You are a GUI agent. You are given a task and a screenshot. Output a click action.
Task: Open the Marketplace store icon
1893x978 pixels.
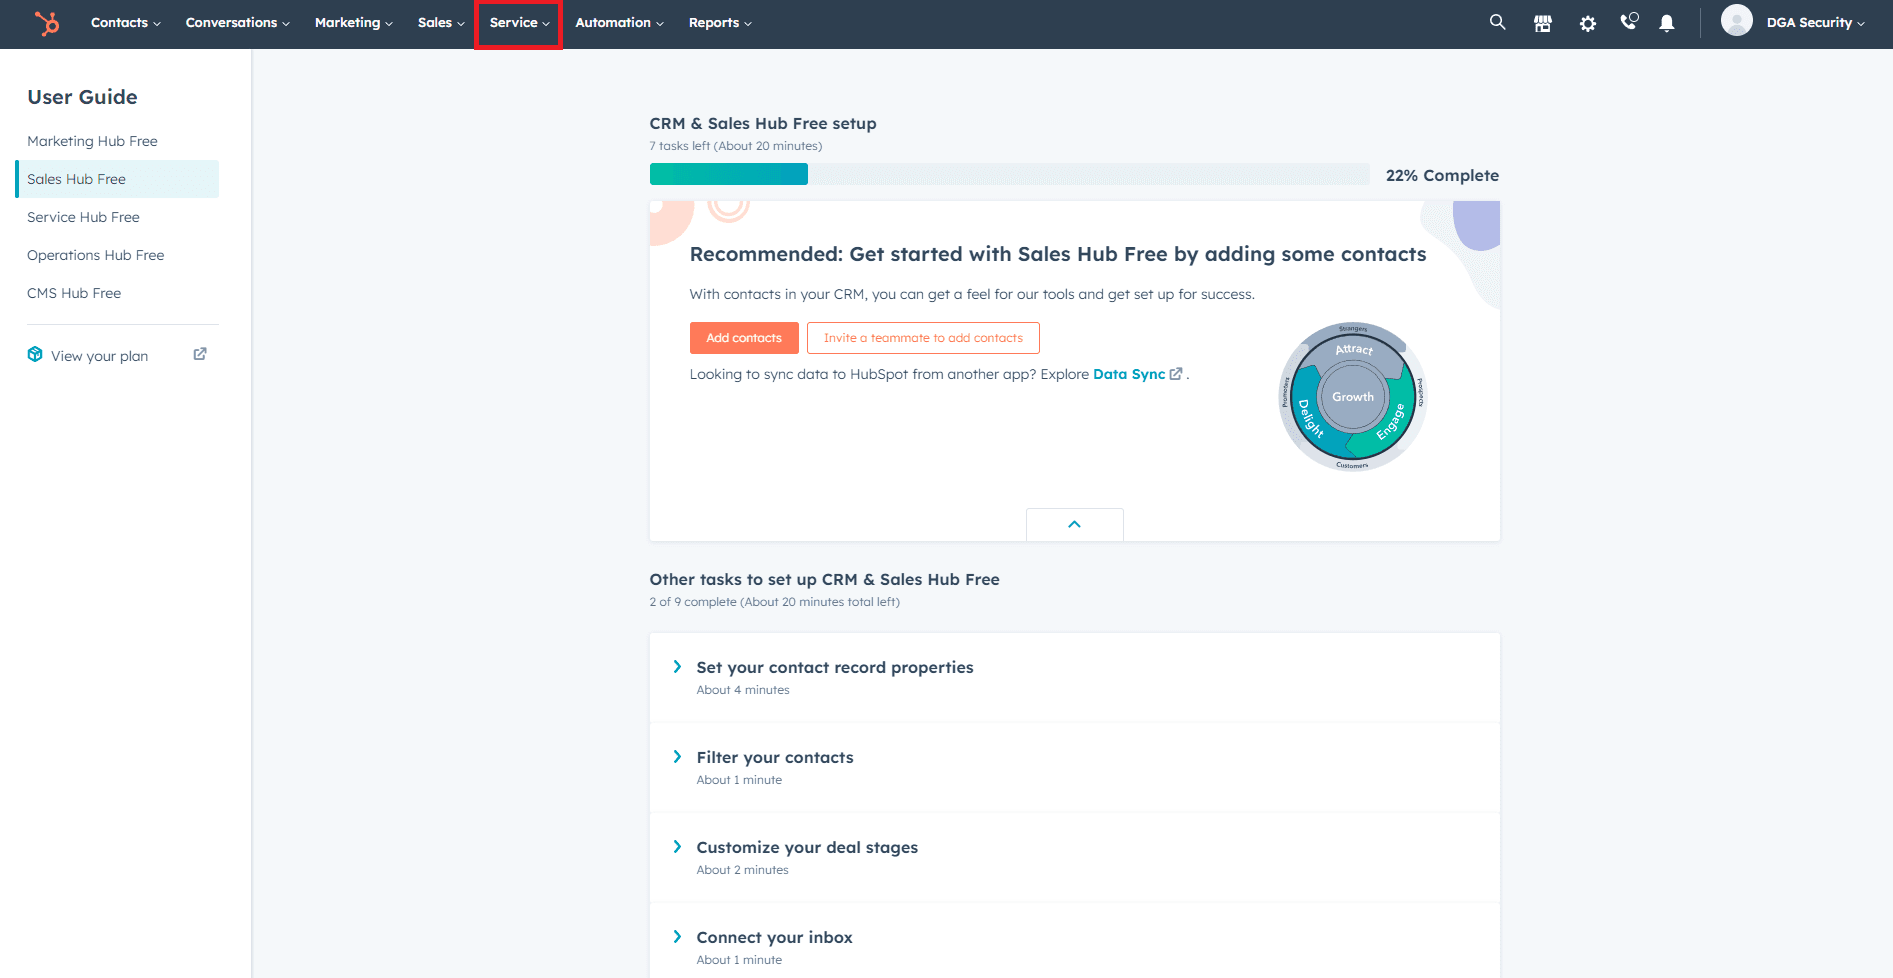click(1543, 23)
